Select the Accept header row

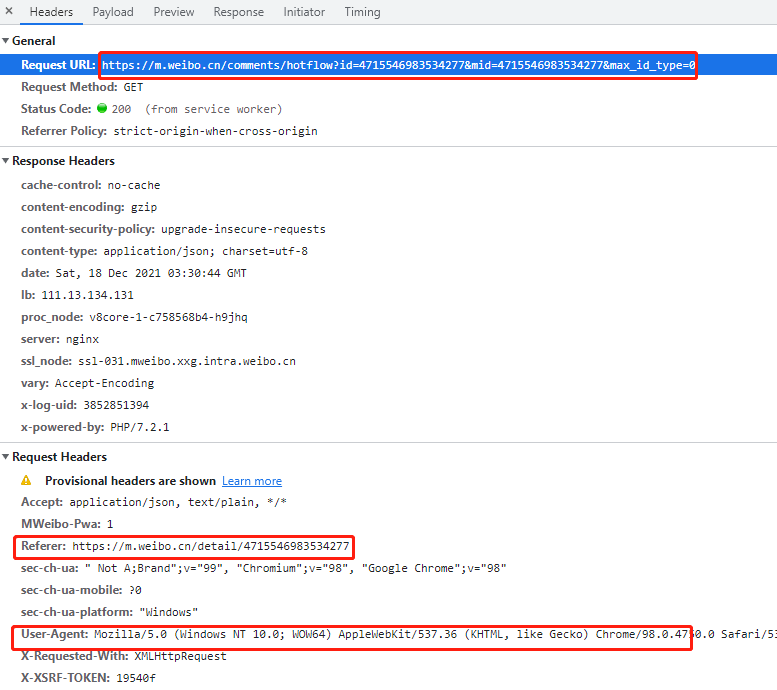pyautogui.click(x=154, y=502)
